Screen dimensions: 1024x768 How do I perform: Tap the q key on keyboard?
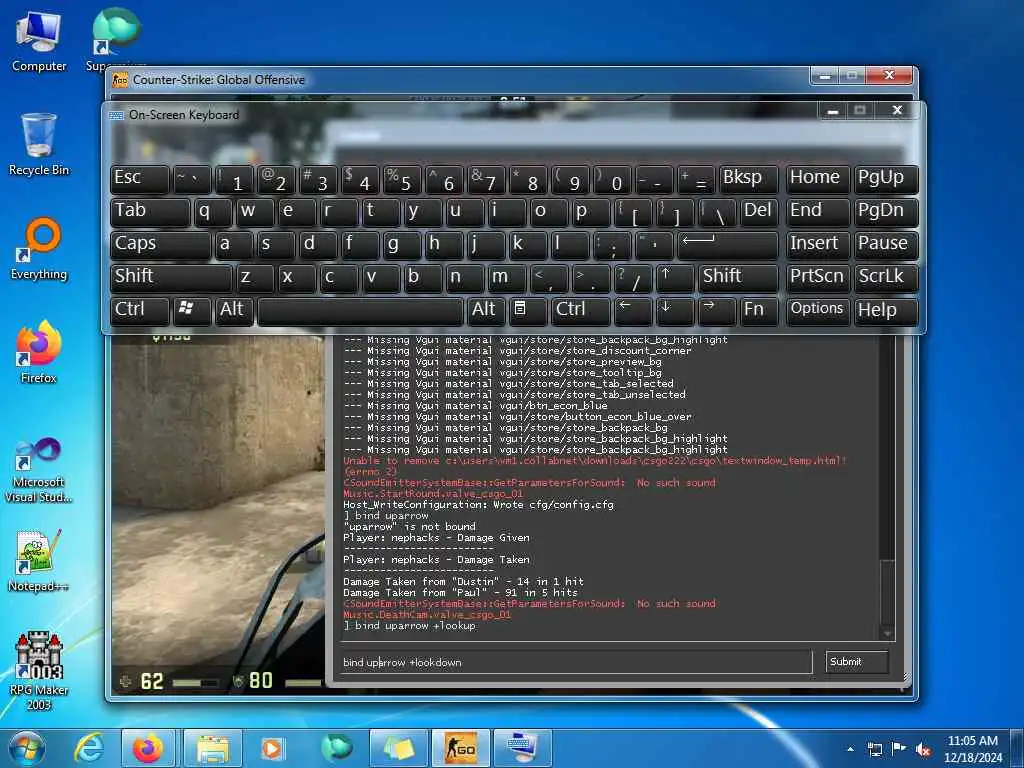coord(212,212)
